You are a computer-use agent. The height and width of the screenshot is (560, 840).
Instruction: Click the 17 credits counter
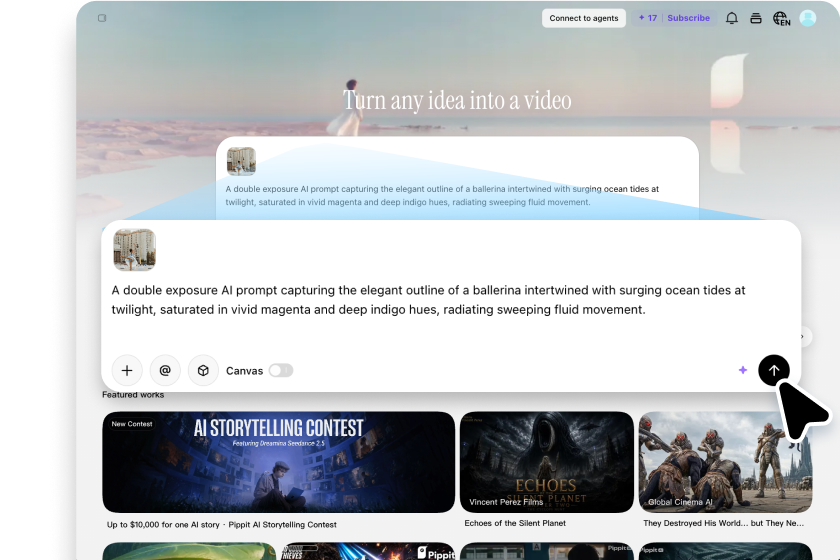(648, 18)
